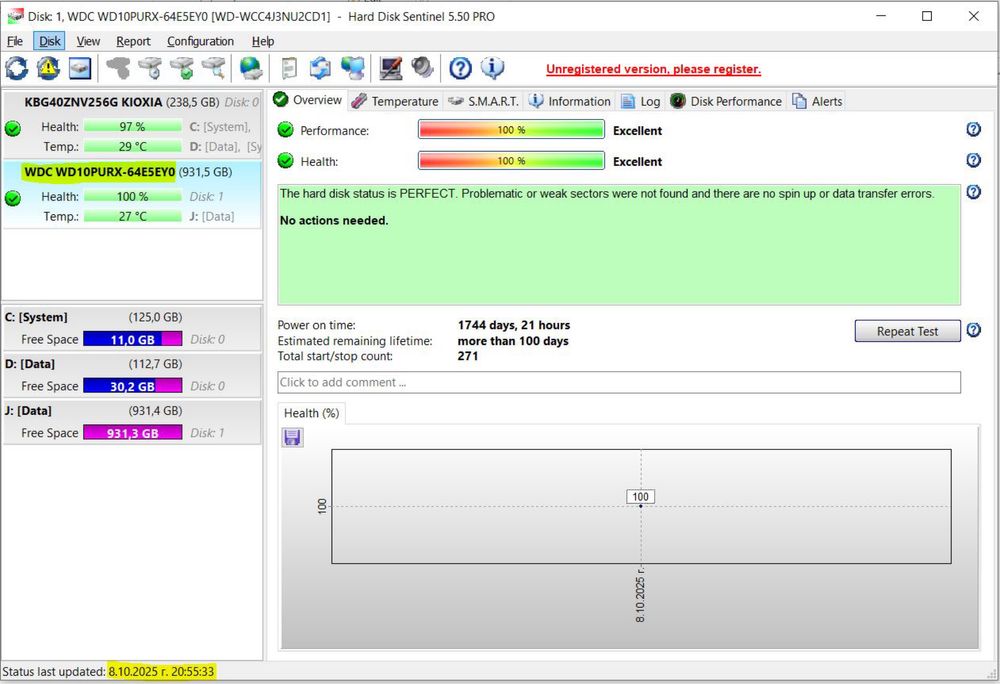The height and width of the screenshot is (684, 1000).
Task: Click the Health 100 % gradient bar in Overview
Action: pyautogui.click(x=511, y=161)
